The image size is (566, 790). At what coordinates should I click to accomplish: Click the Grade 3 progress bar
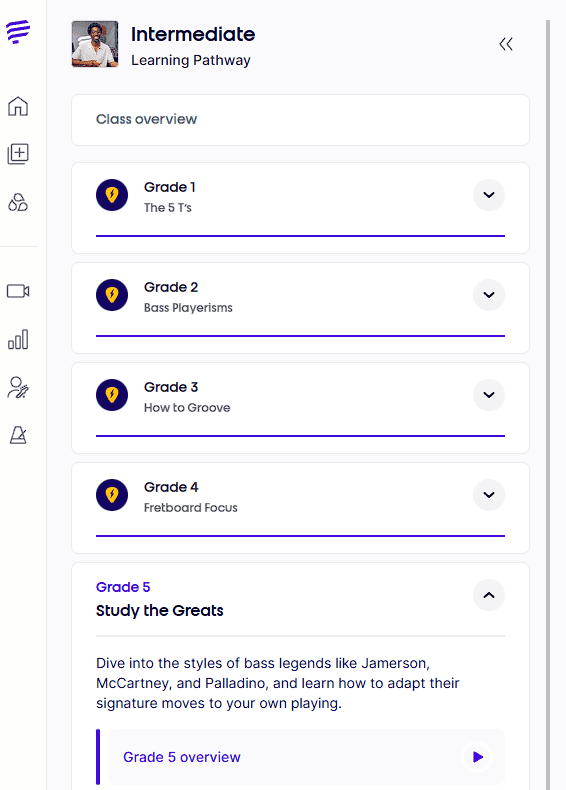point(300,435)
